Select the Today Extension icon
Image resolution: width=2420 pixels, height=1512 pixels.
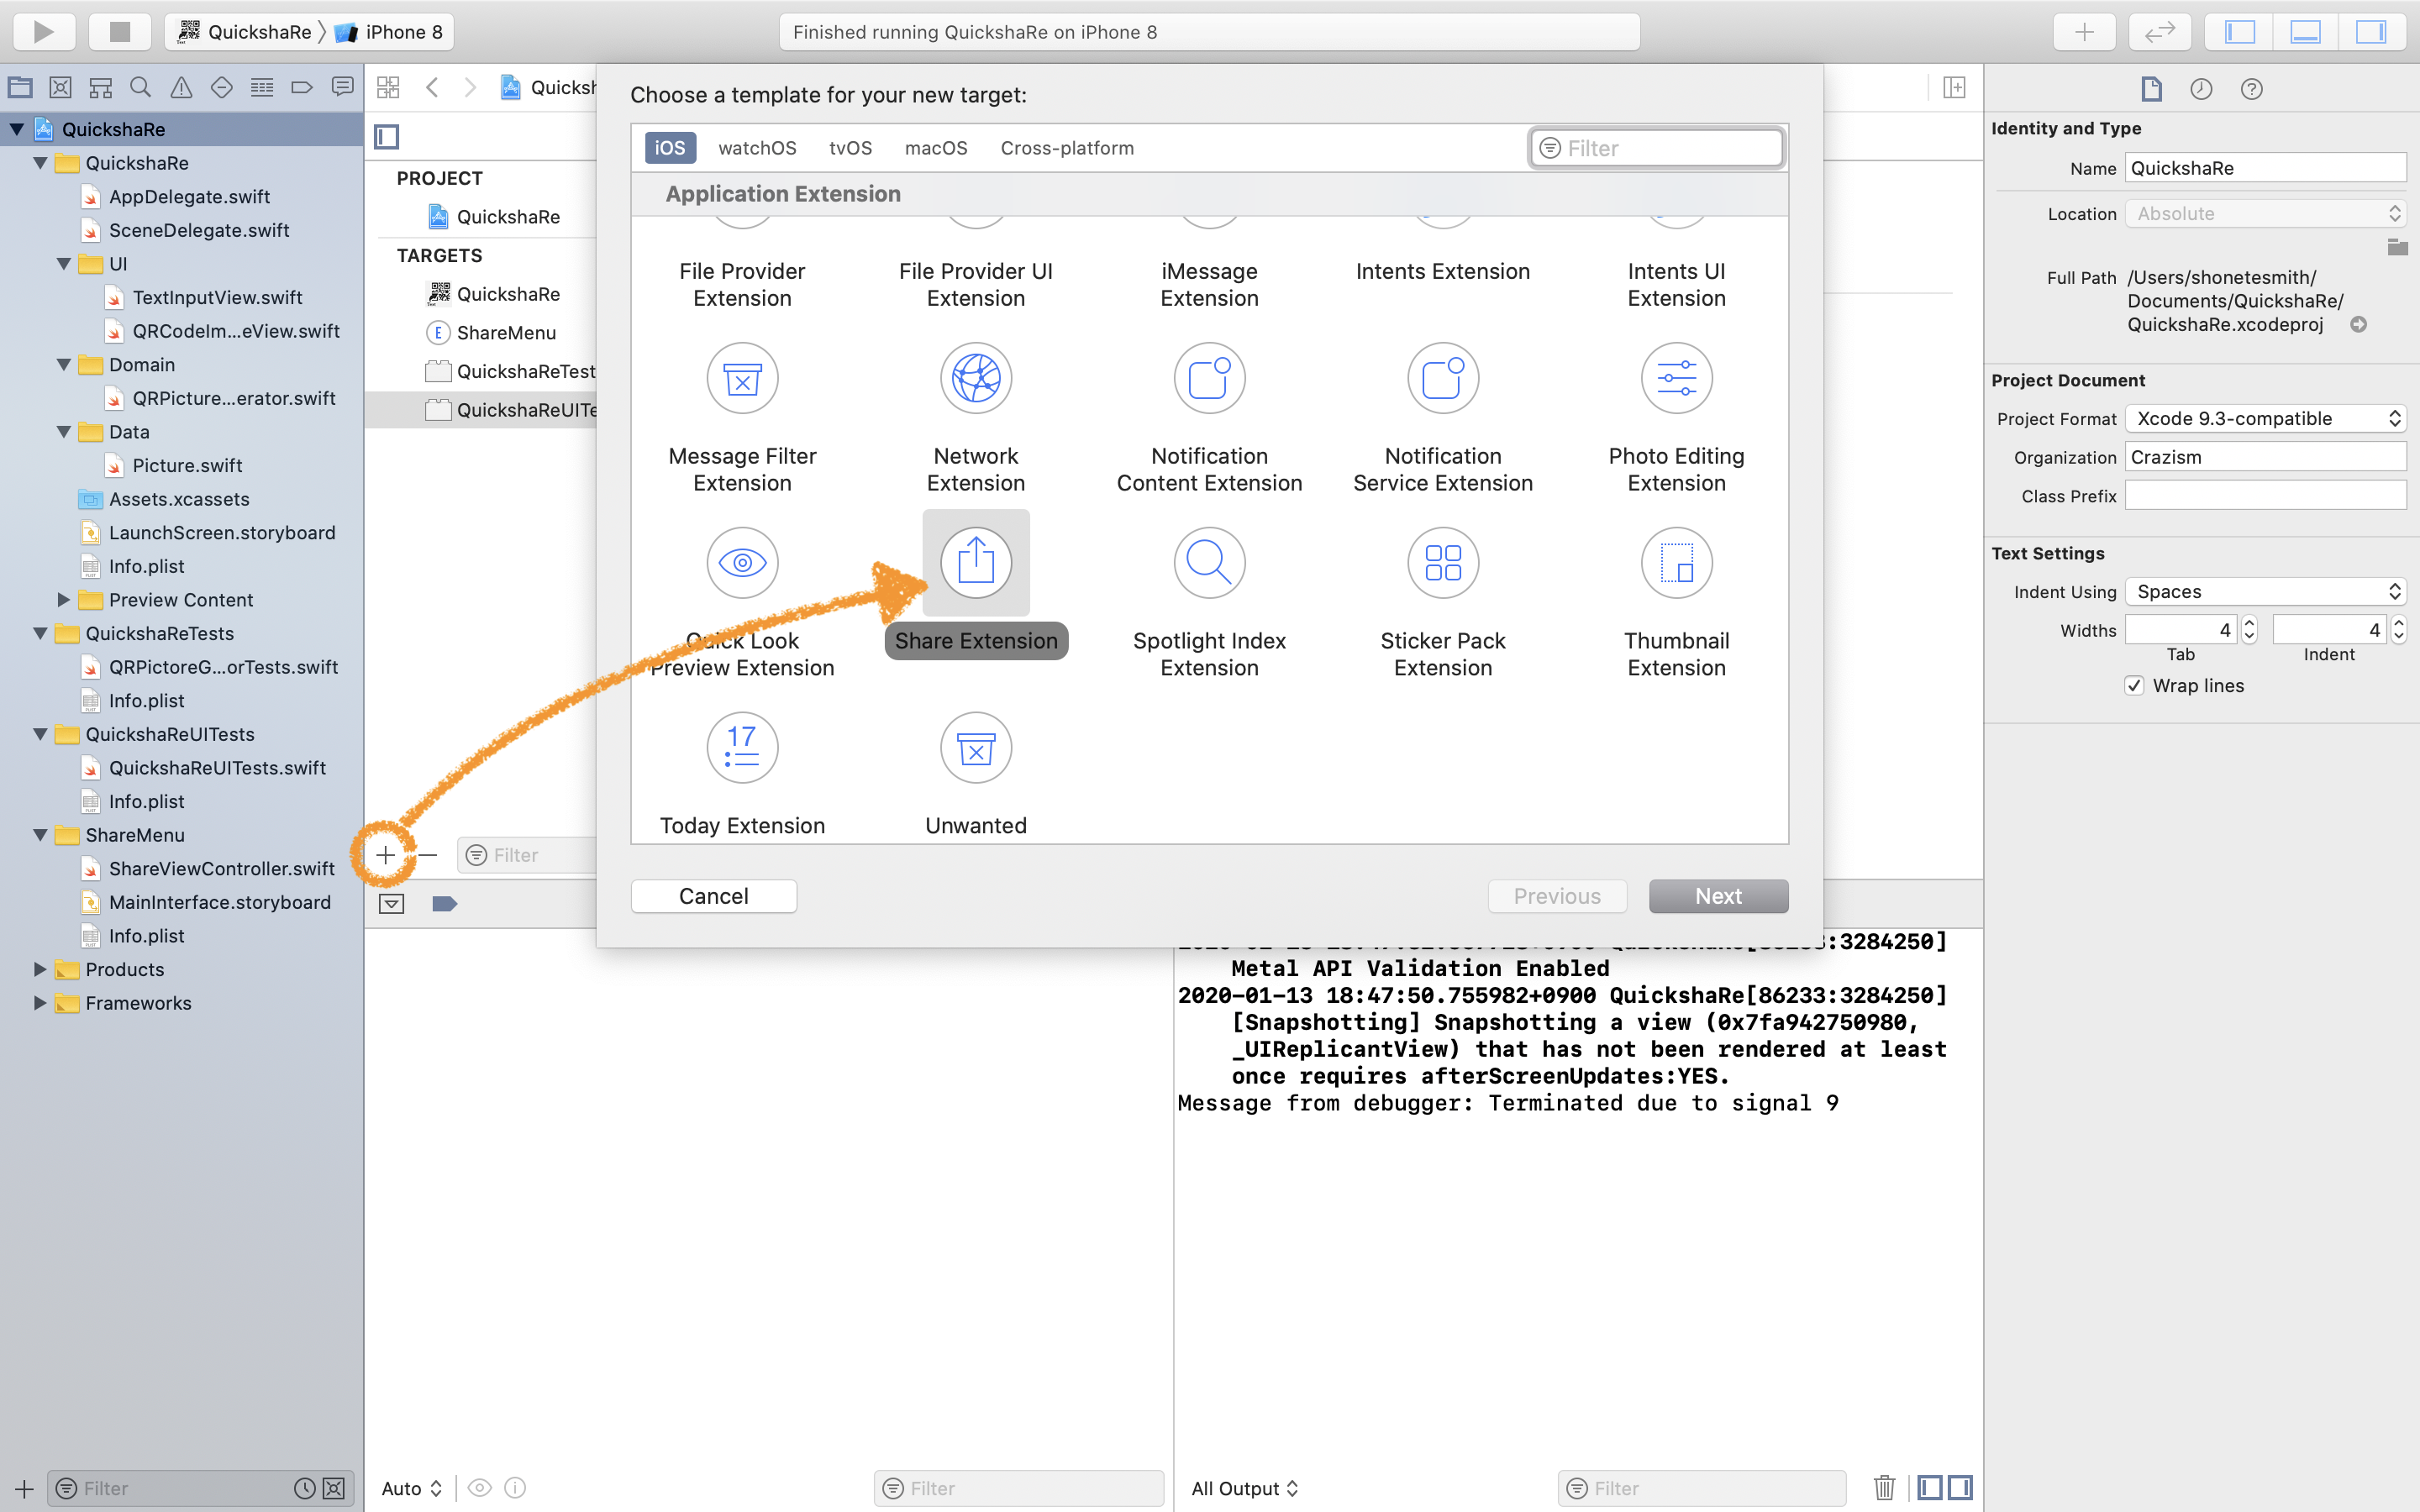coord(742,748)
